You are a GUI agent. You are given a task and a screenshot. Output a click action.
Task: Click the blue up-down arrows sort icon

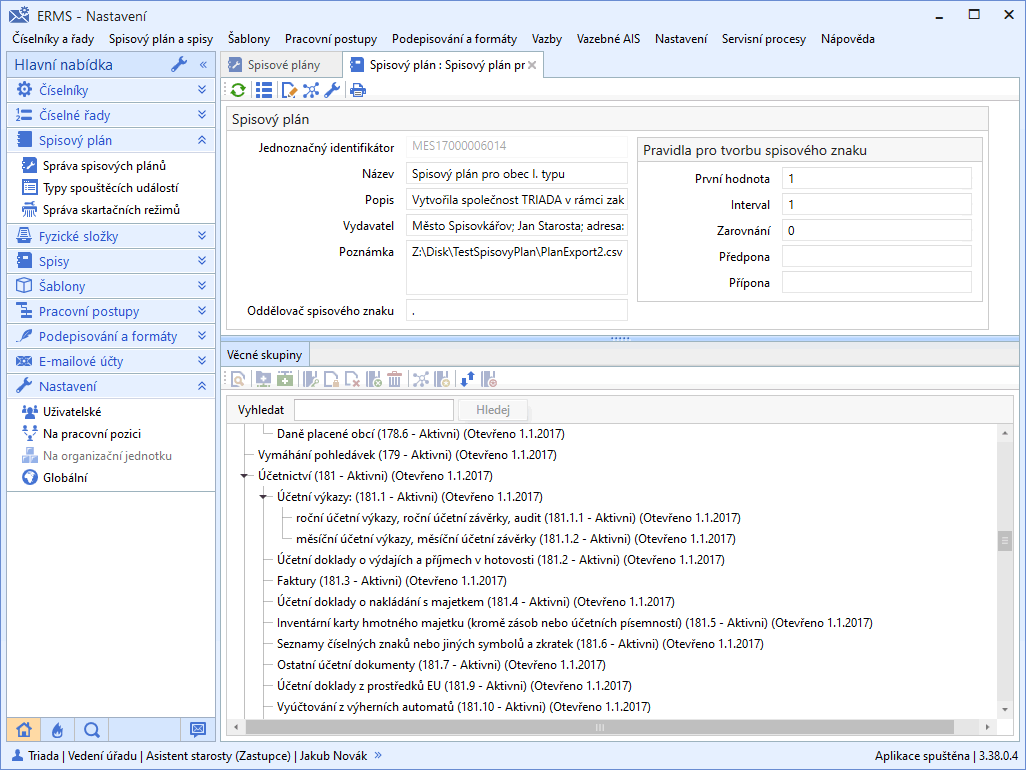[x=467, y=379]
